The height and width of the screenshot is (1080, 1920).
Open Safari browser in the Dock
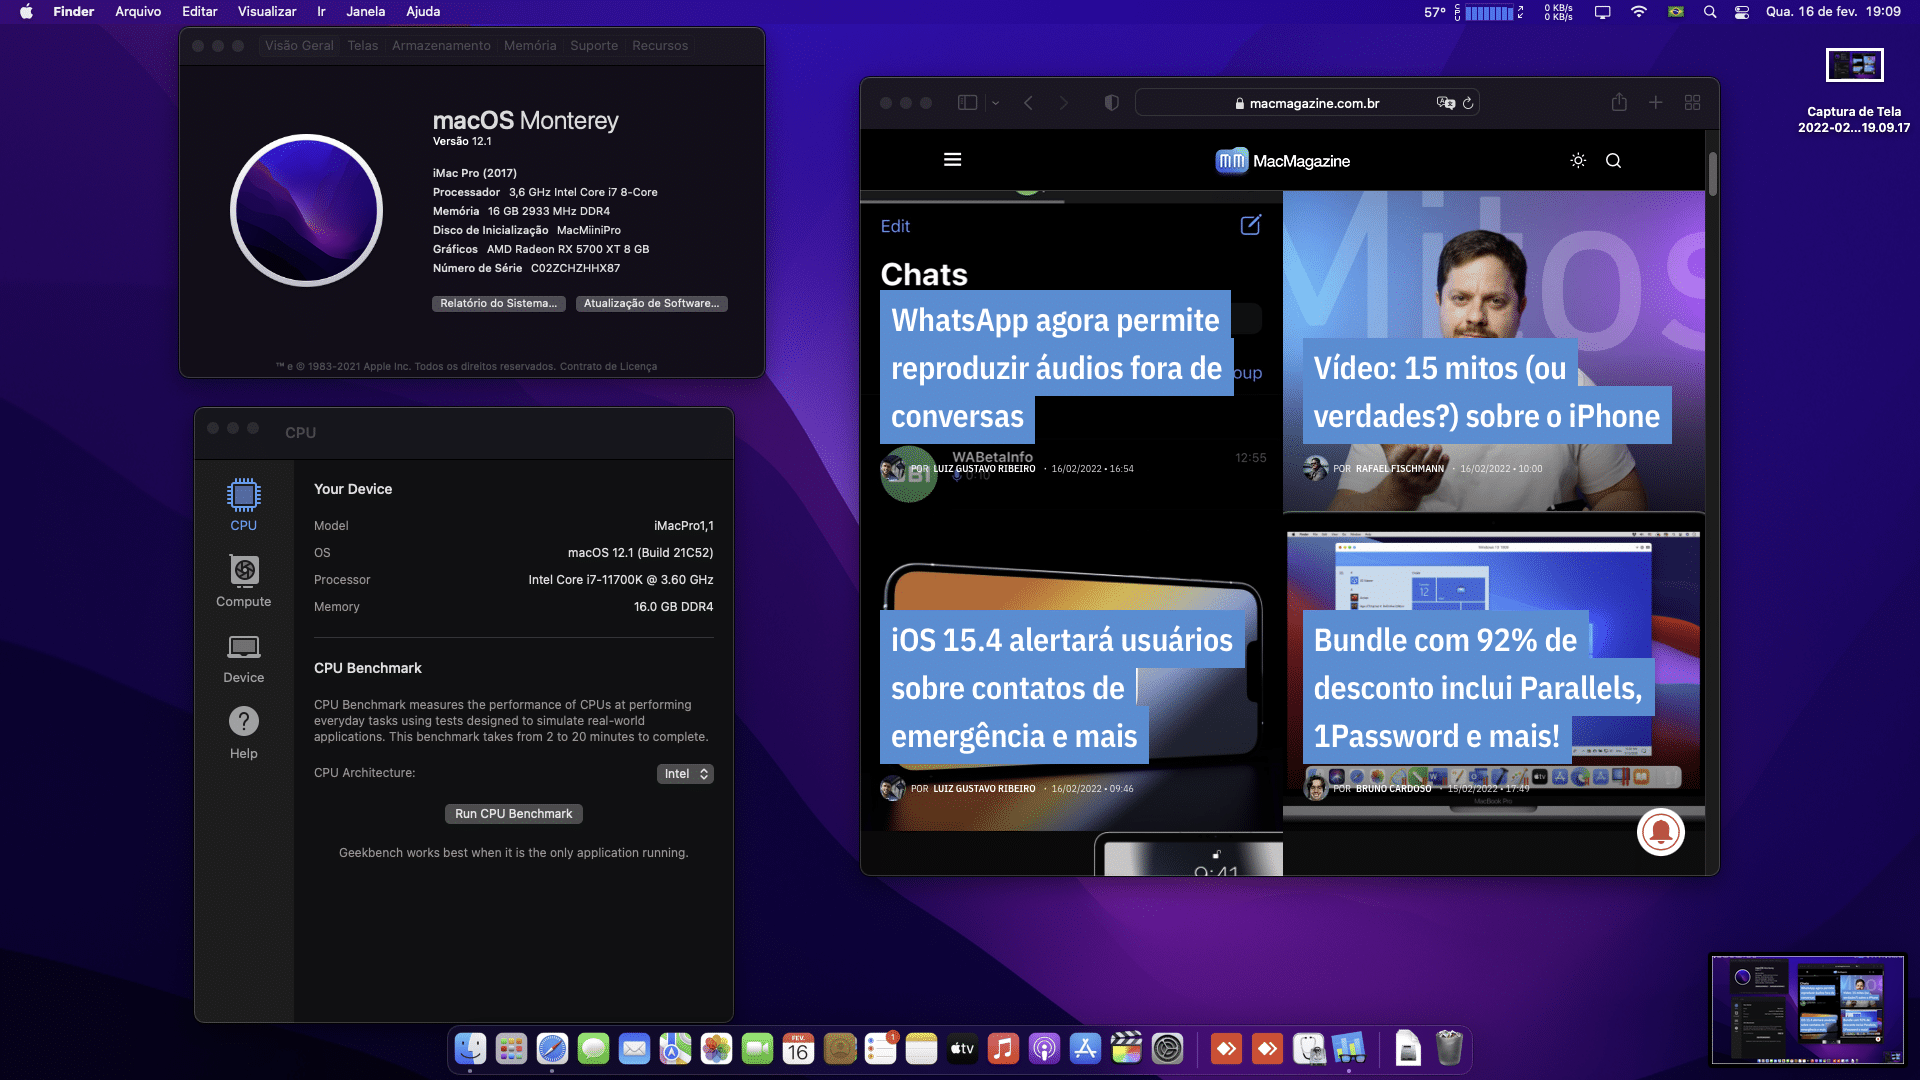click(553, 1047)
